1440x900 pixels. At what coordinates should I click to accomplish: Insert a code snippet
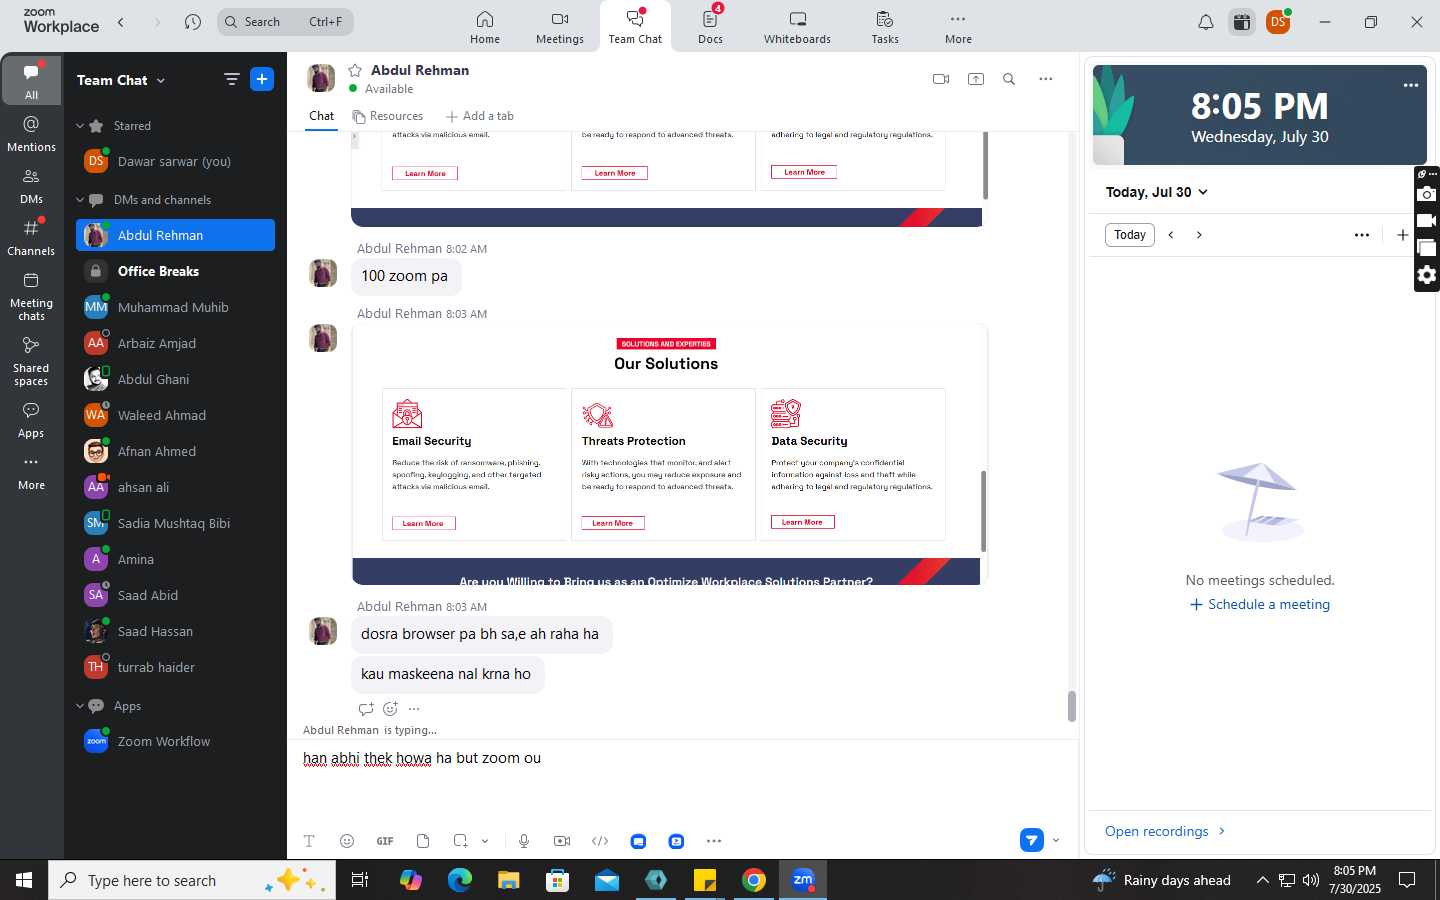(600, 841)
